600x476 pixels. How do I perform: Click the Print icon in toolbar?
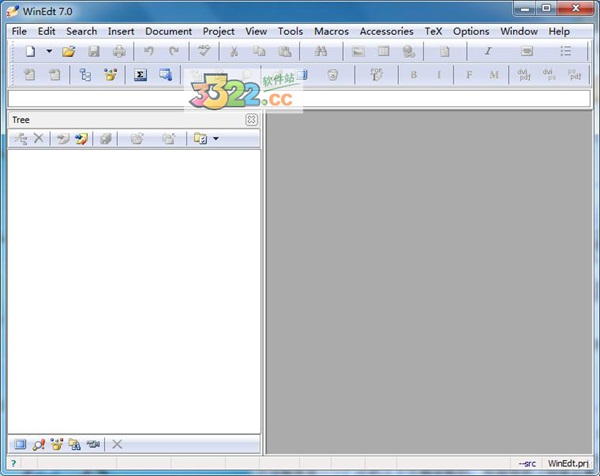click(x=119, y=51)
